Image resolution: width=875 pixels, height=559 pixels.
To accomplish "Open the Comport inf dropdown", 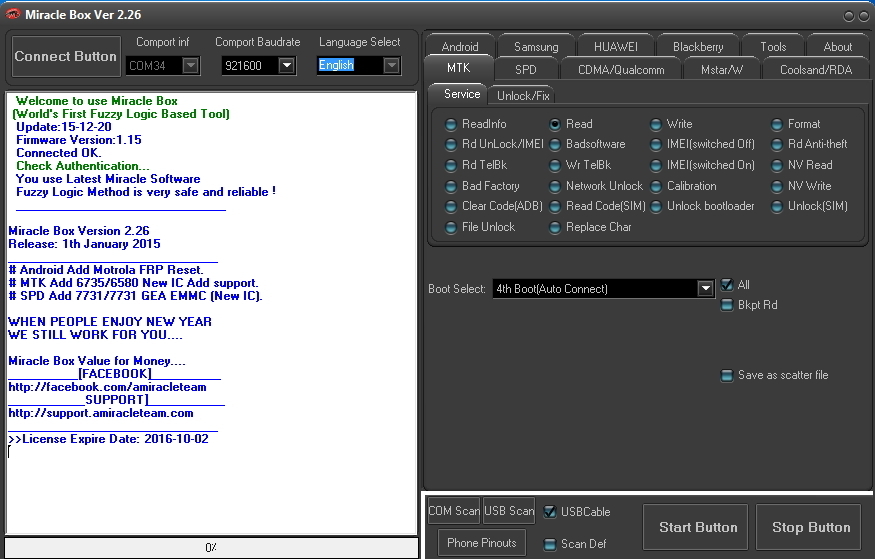I will (191, 66).
